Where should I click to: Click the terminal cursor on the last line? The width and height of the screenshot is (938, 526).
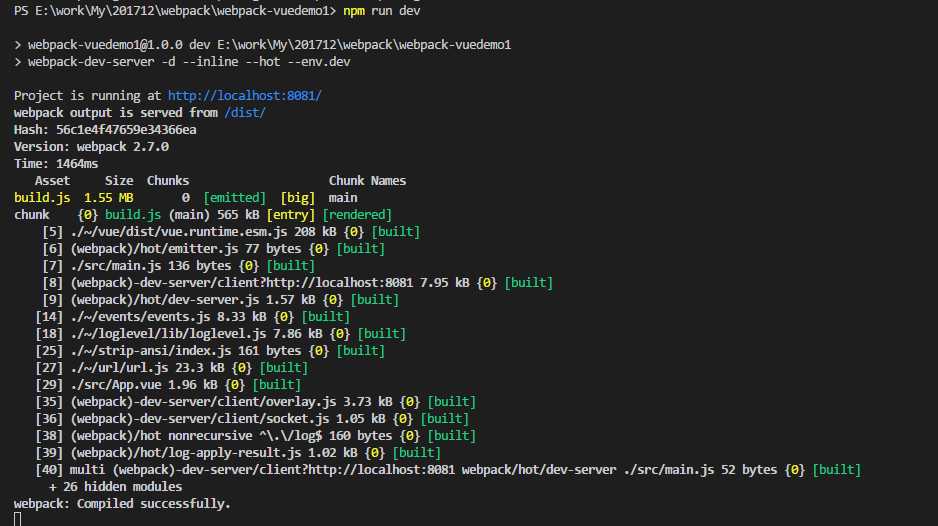pyautogui.click(x=17, y=519)
